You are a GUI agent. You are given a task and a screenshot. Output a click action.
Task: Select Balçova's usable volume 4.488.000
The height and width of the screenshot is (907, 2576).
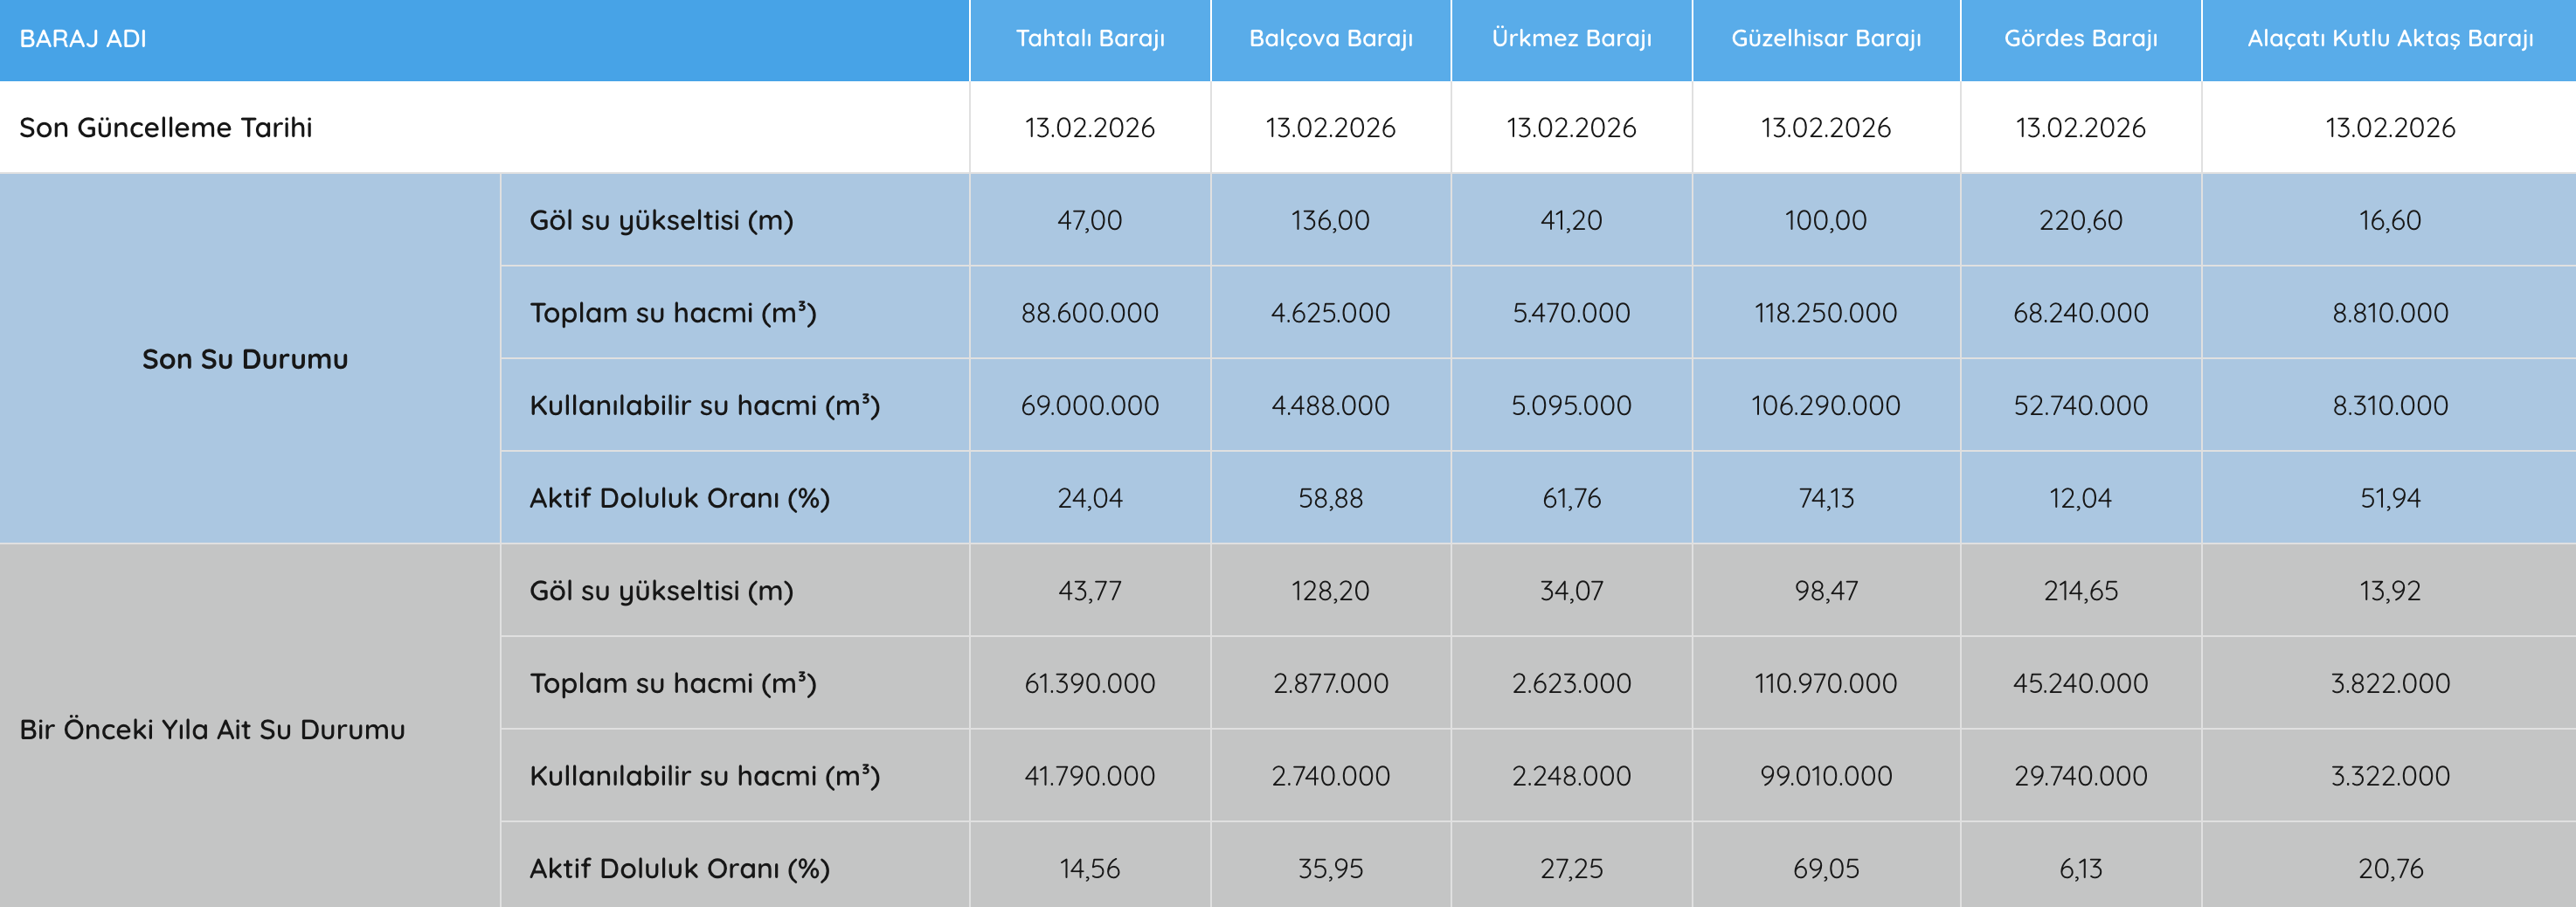(1330, 405)
